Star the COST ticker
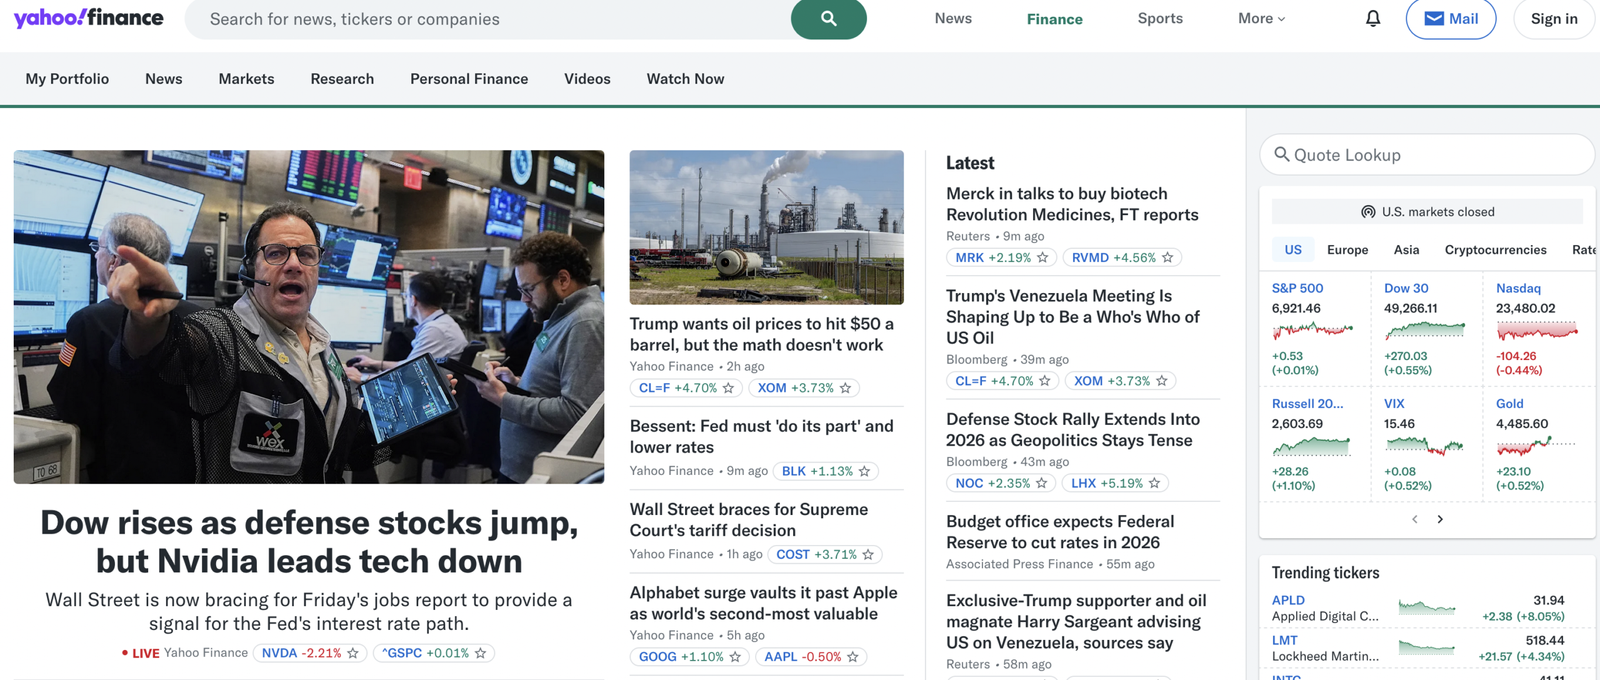The width and height of the screenshot is (1600, 680). click(868, 555)
